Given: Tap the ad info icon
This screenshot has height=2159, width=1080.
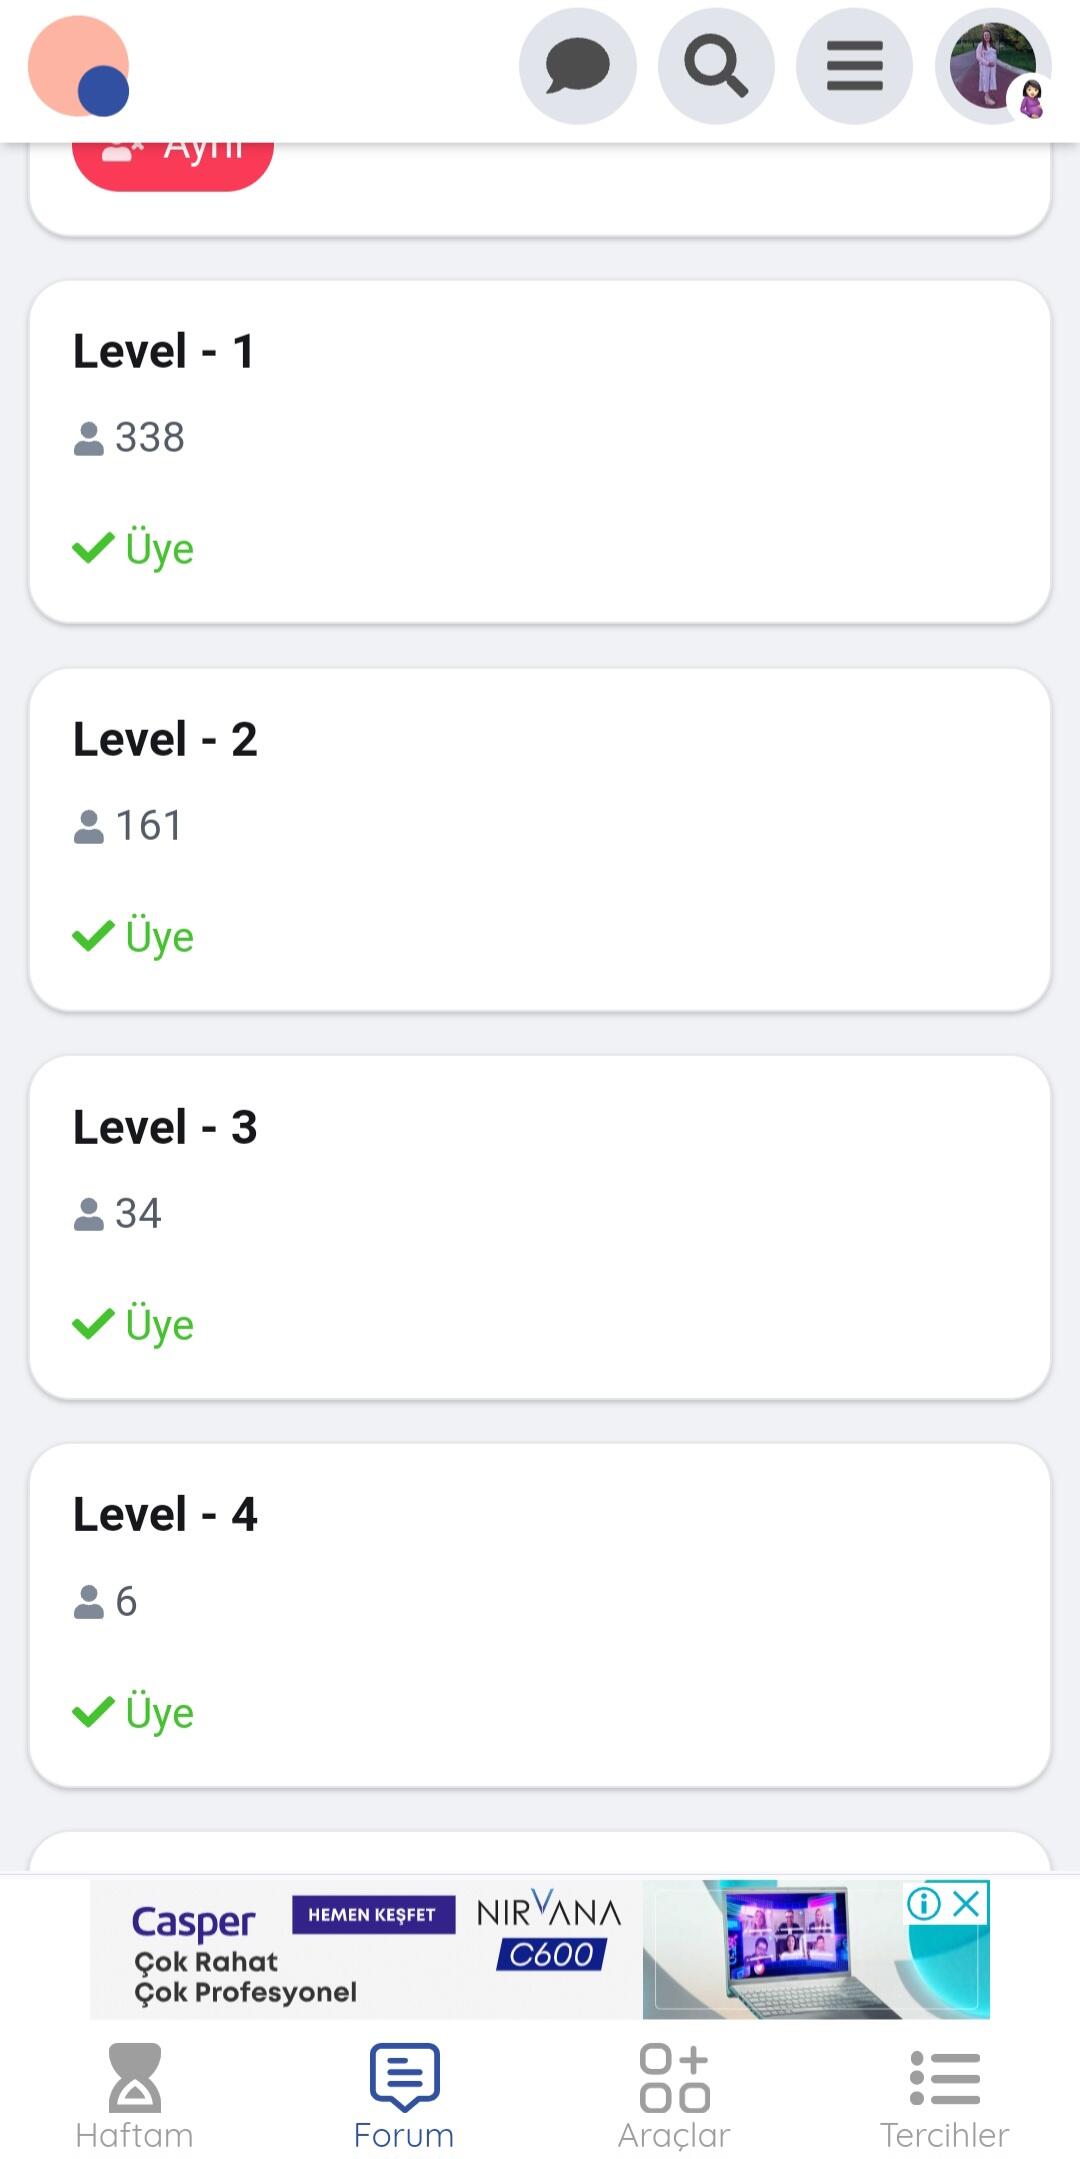Looking at the screenshot, I should tap(924, 1903).
